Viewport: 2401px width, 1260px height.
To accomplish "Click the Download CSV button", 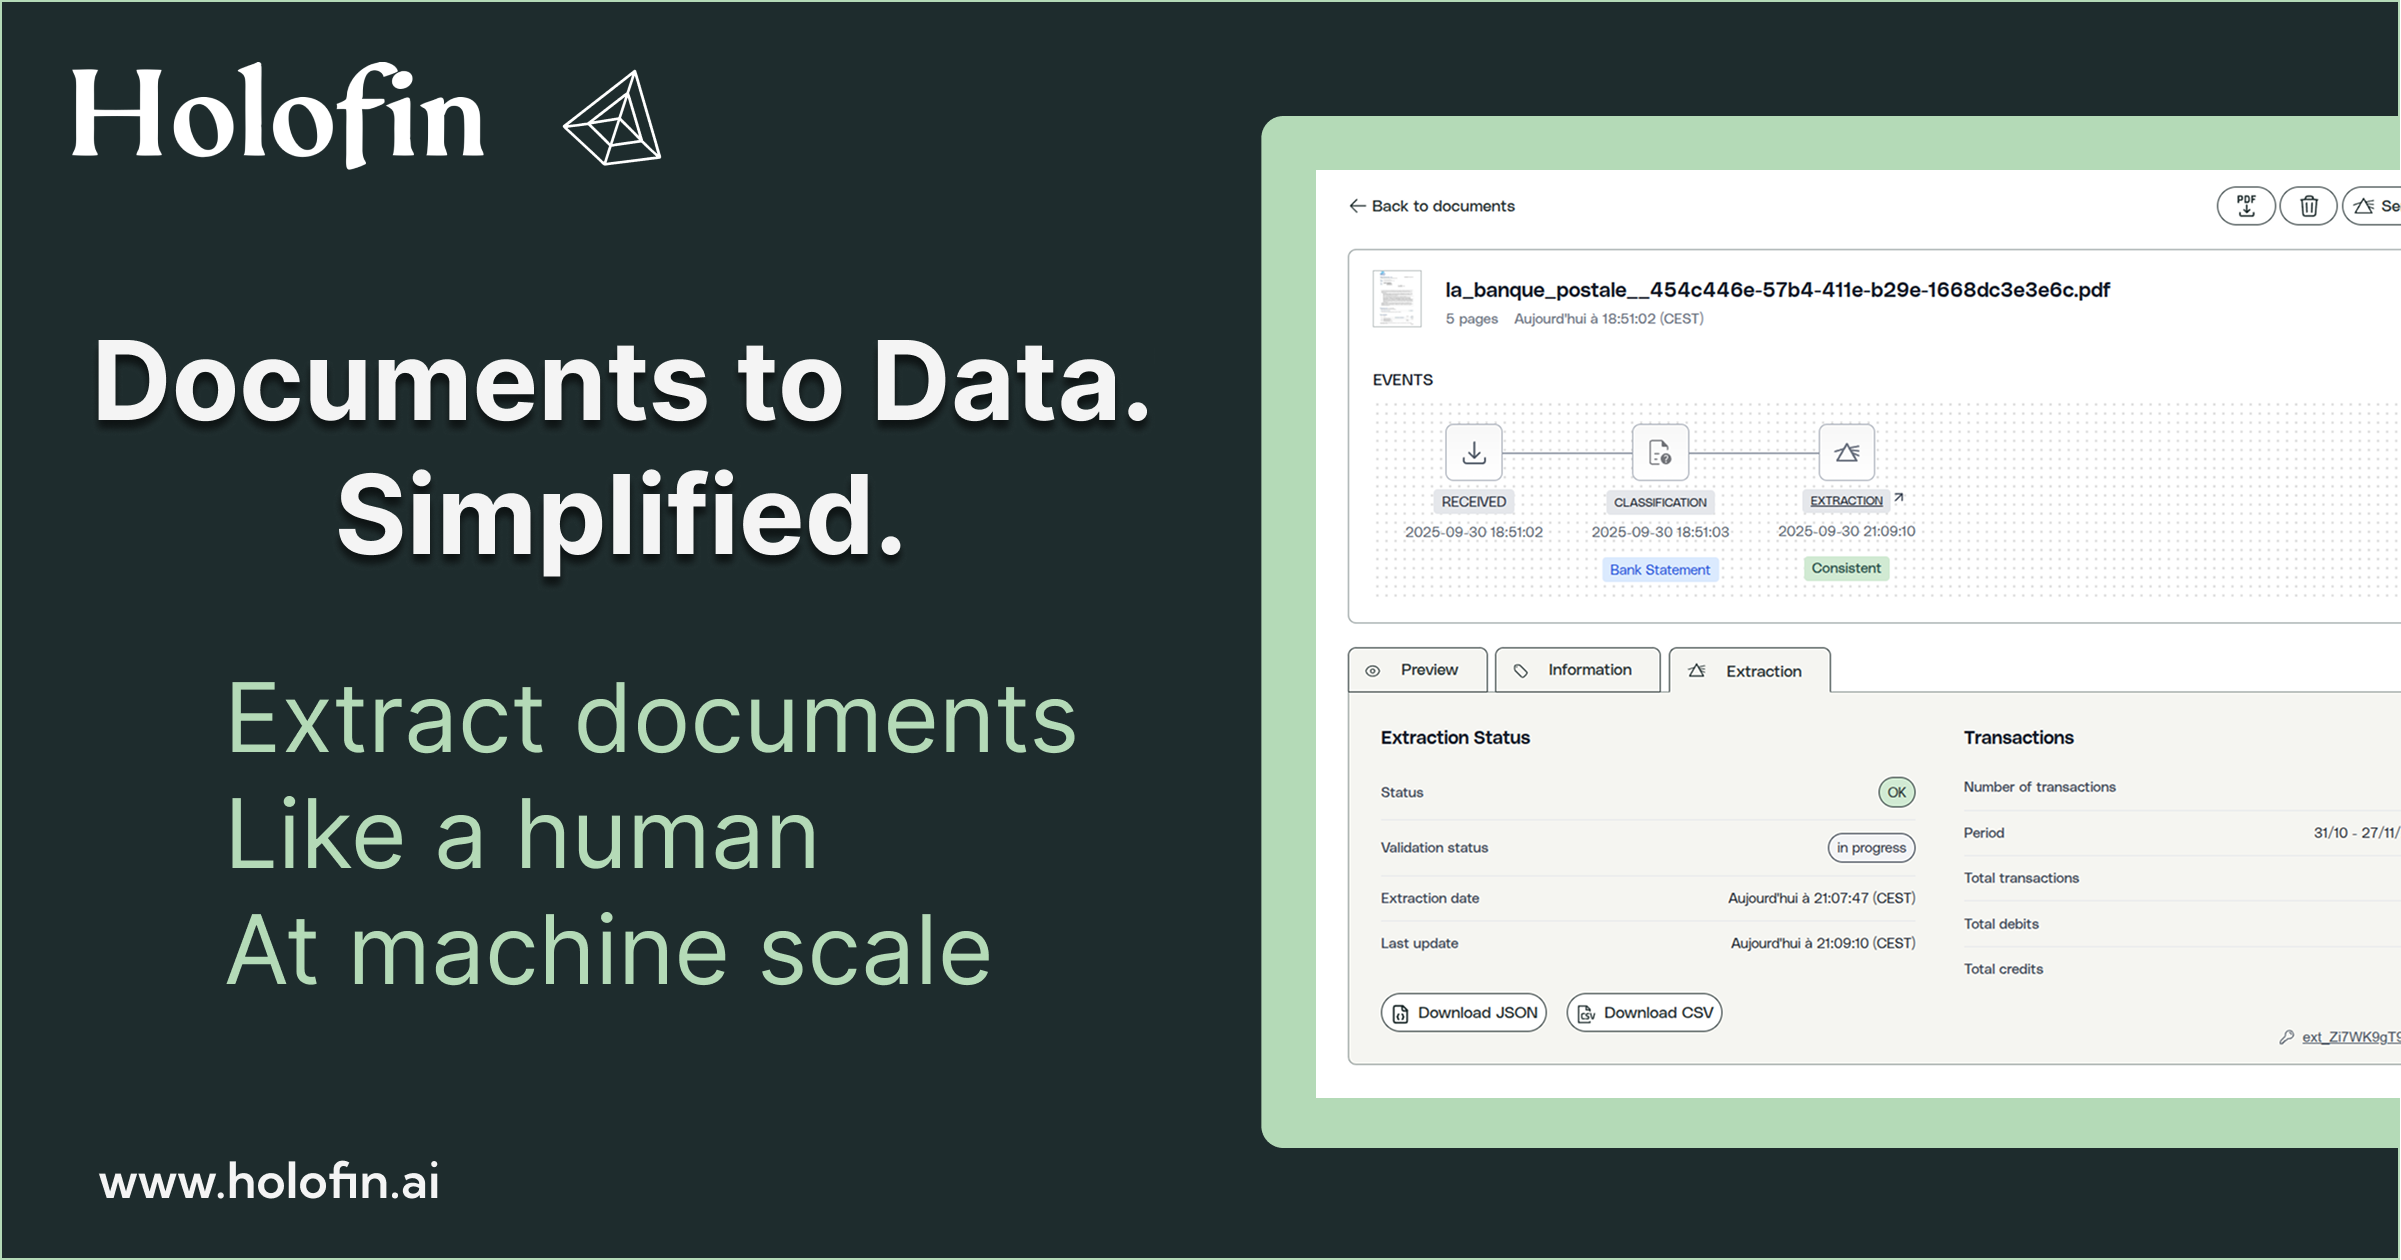I will (x=1644, y=1013).
